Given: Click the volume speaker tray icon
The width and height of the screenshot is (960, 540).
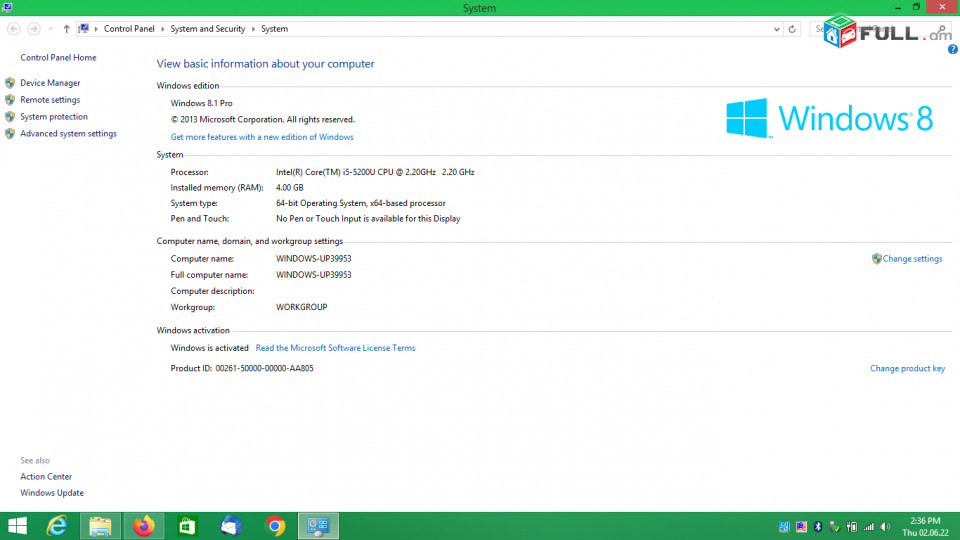Looking at the screenshot, I should (x=885, y=527).
